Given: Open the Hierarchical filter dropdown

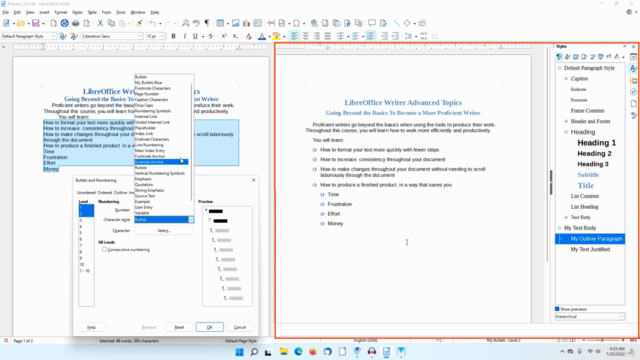Looking at the screenshot, I should (622, 317).
